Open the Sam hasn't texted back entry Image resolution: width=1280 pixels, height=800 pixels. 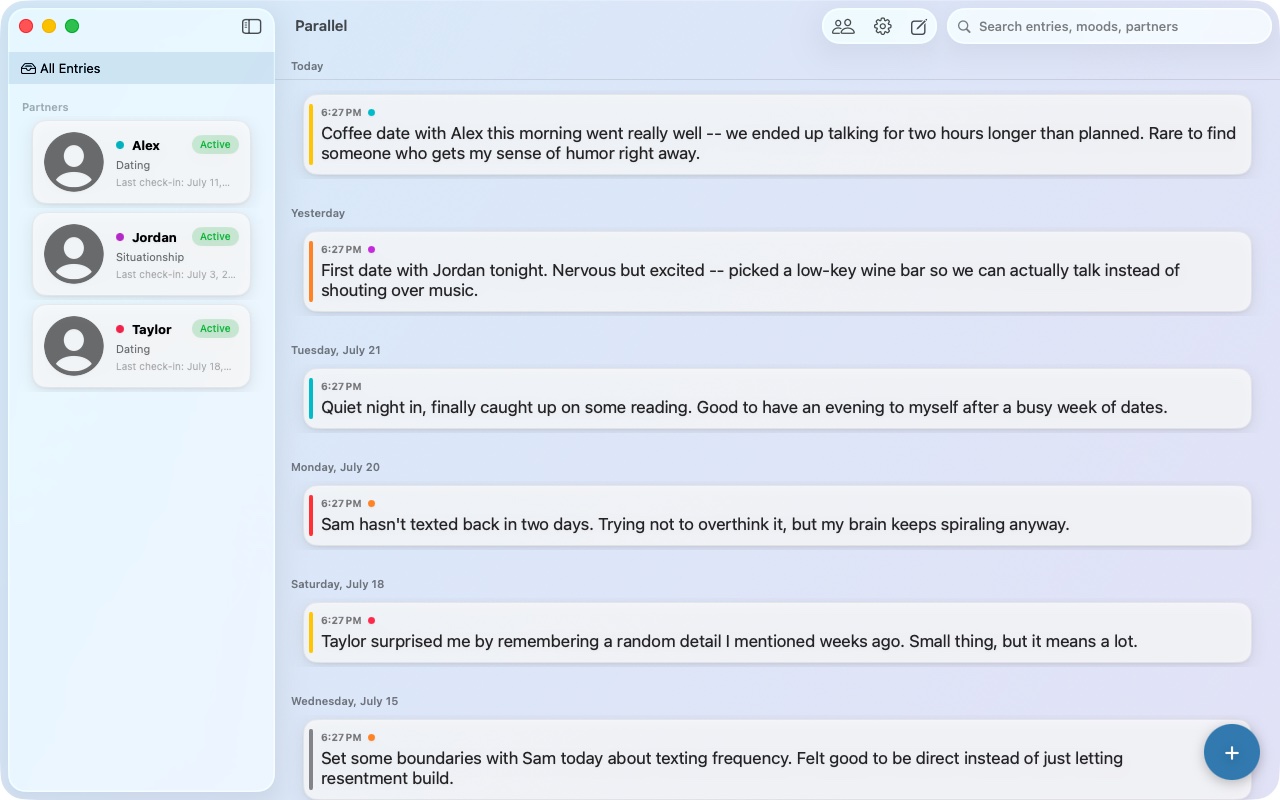(777, 516)
